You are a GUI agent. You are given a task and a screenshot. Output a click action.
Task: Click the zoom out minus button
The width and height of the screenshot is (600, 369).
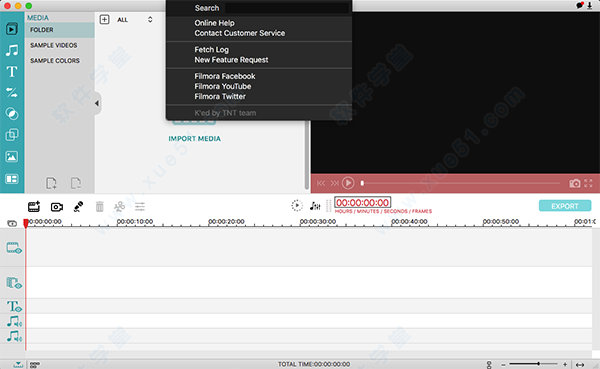tap(504, 364)
